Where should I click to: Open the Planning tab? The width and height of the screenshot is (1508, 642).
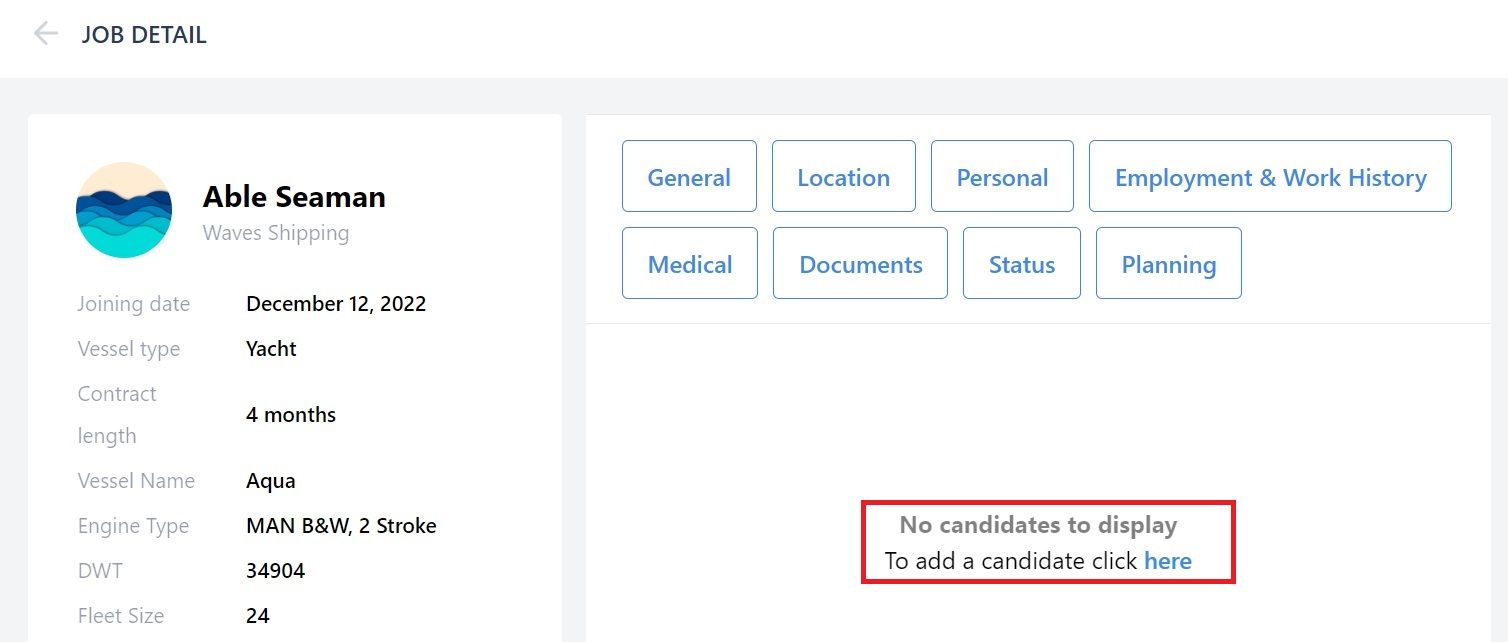(x=1169, y=263)
